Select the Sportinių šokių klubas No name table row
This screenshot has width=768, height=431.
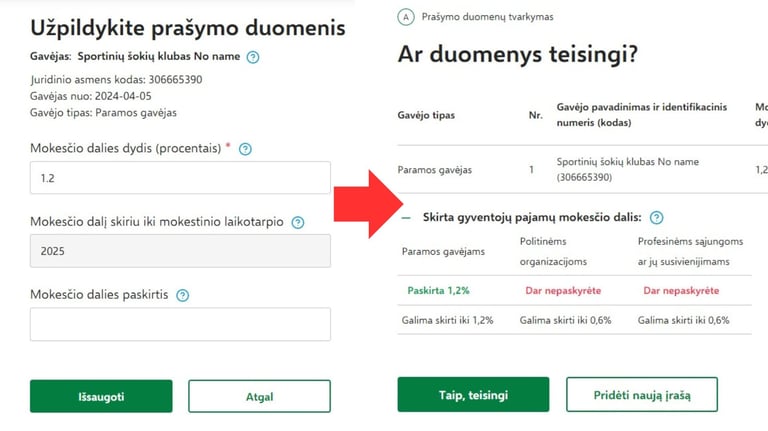(x=582, y=169)
